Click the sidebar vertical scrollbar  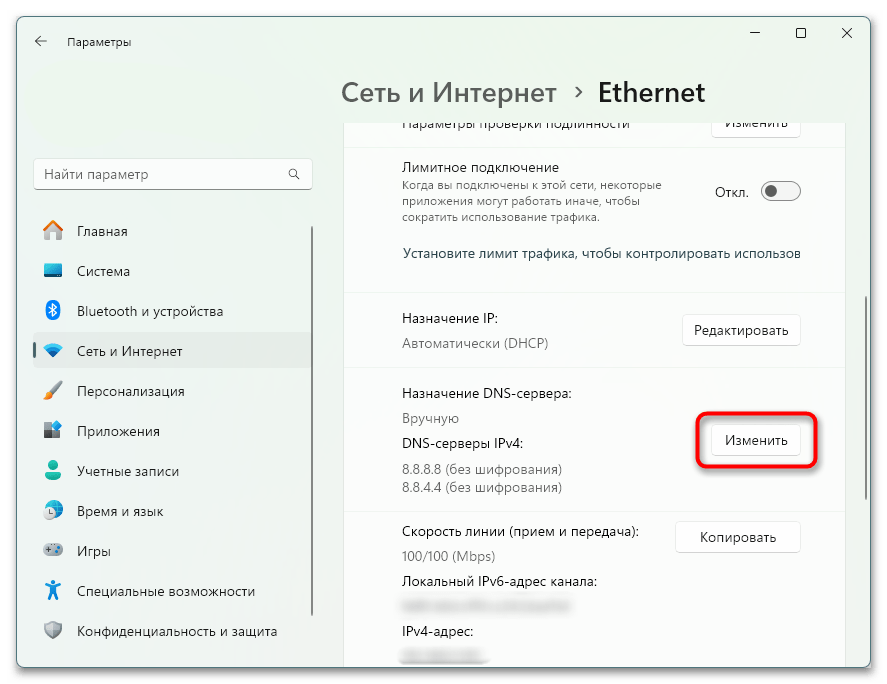312,420
